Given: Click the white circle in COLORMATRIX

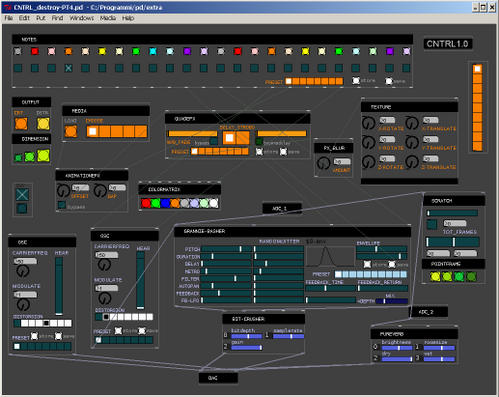Looking at the screenshot, I should 214,203.
